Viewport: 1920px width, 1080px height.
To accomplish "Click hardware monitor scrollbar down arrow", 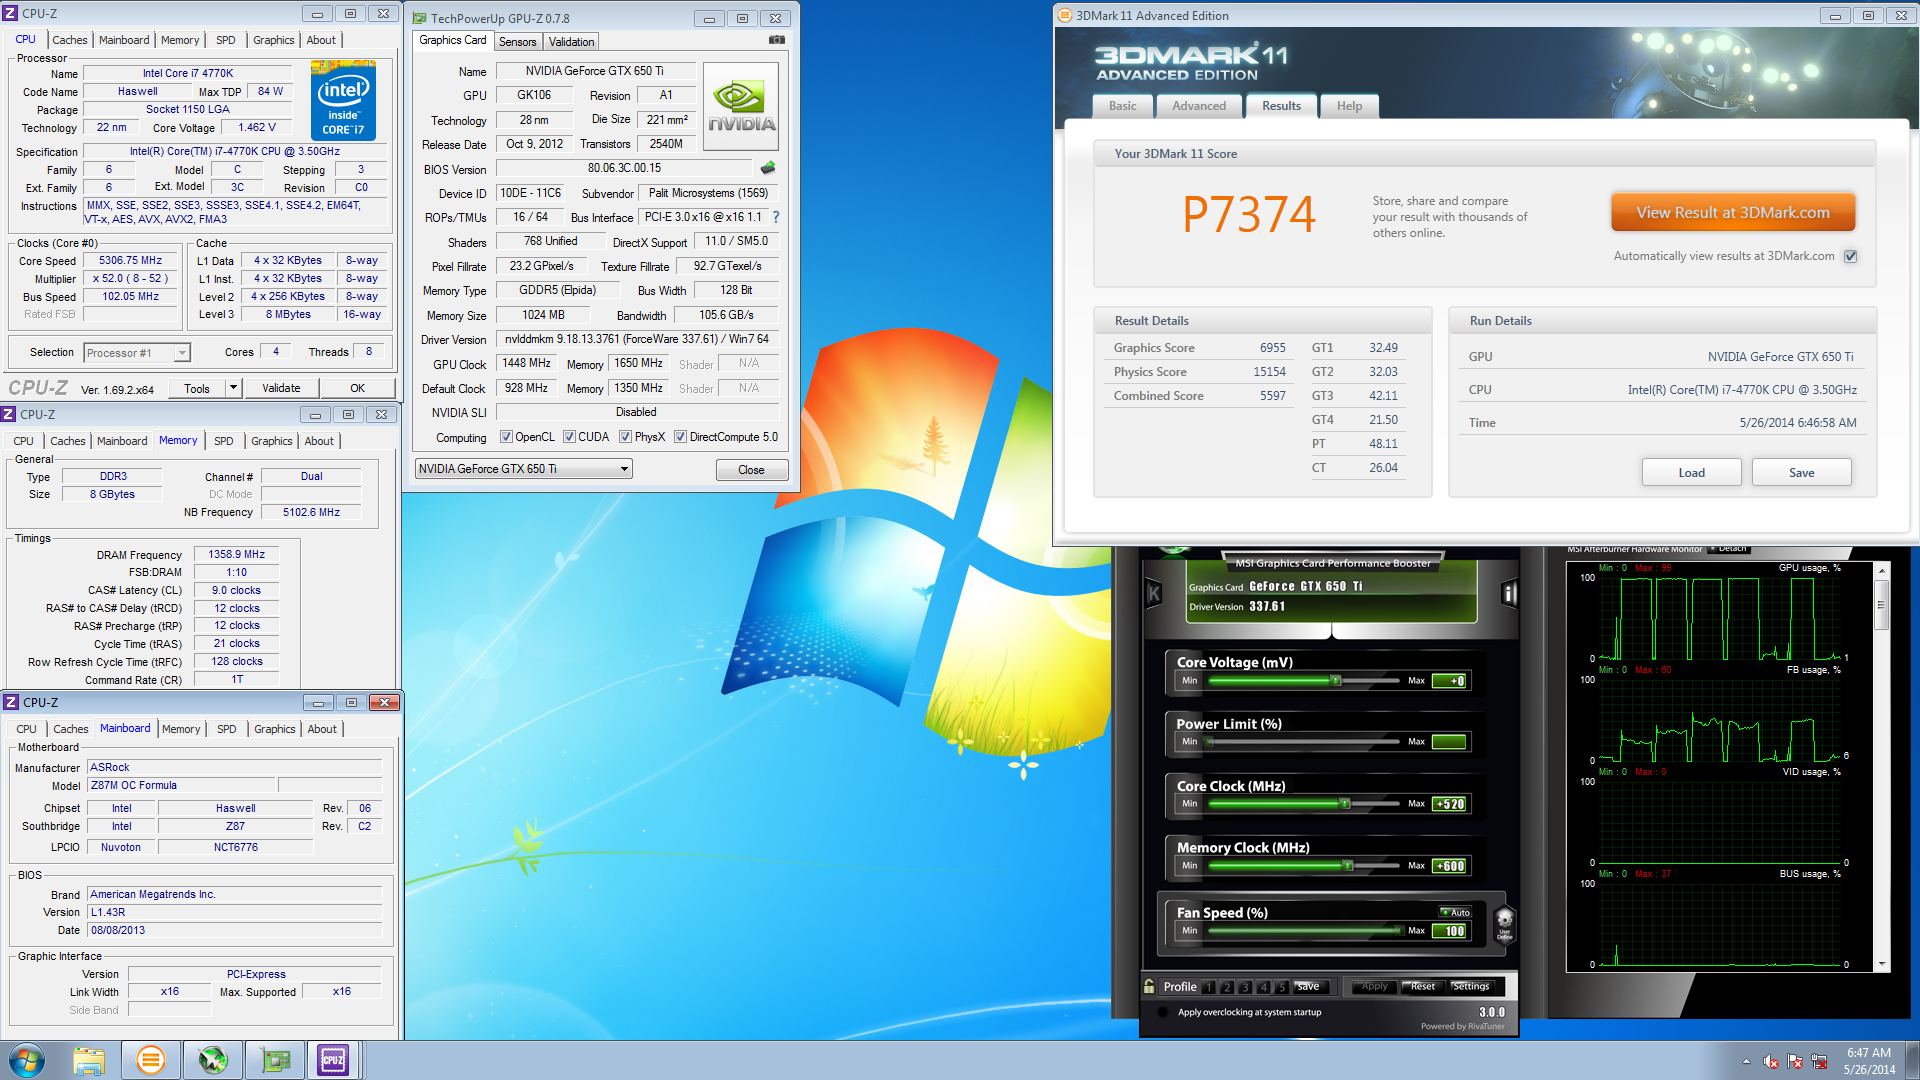I will [x=1882, y=964].
